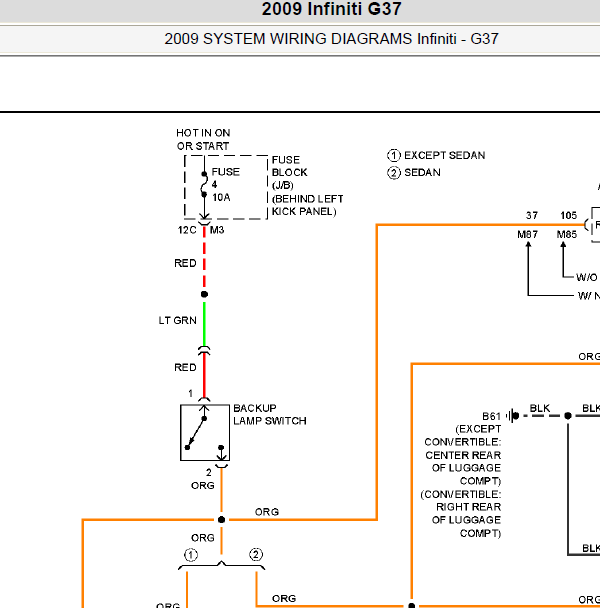Click the circled 2 marker above wire branch
The image size is (600, 608).
coord(256,554)
